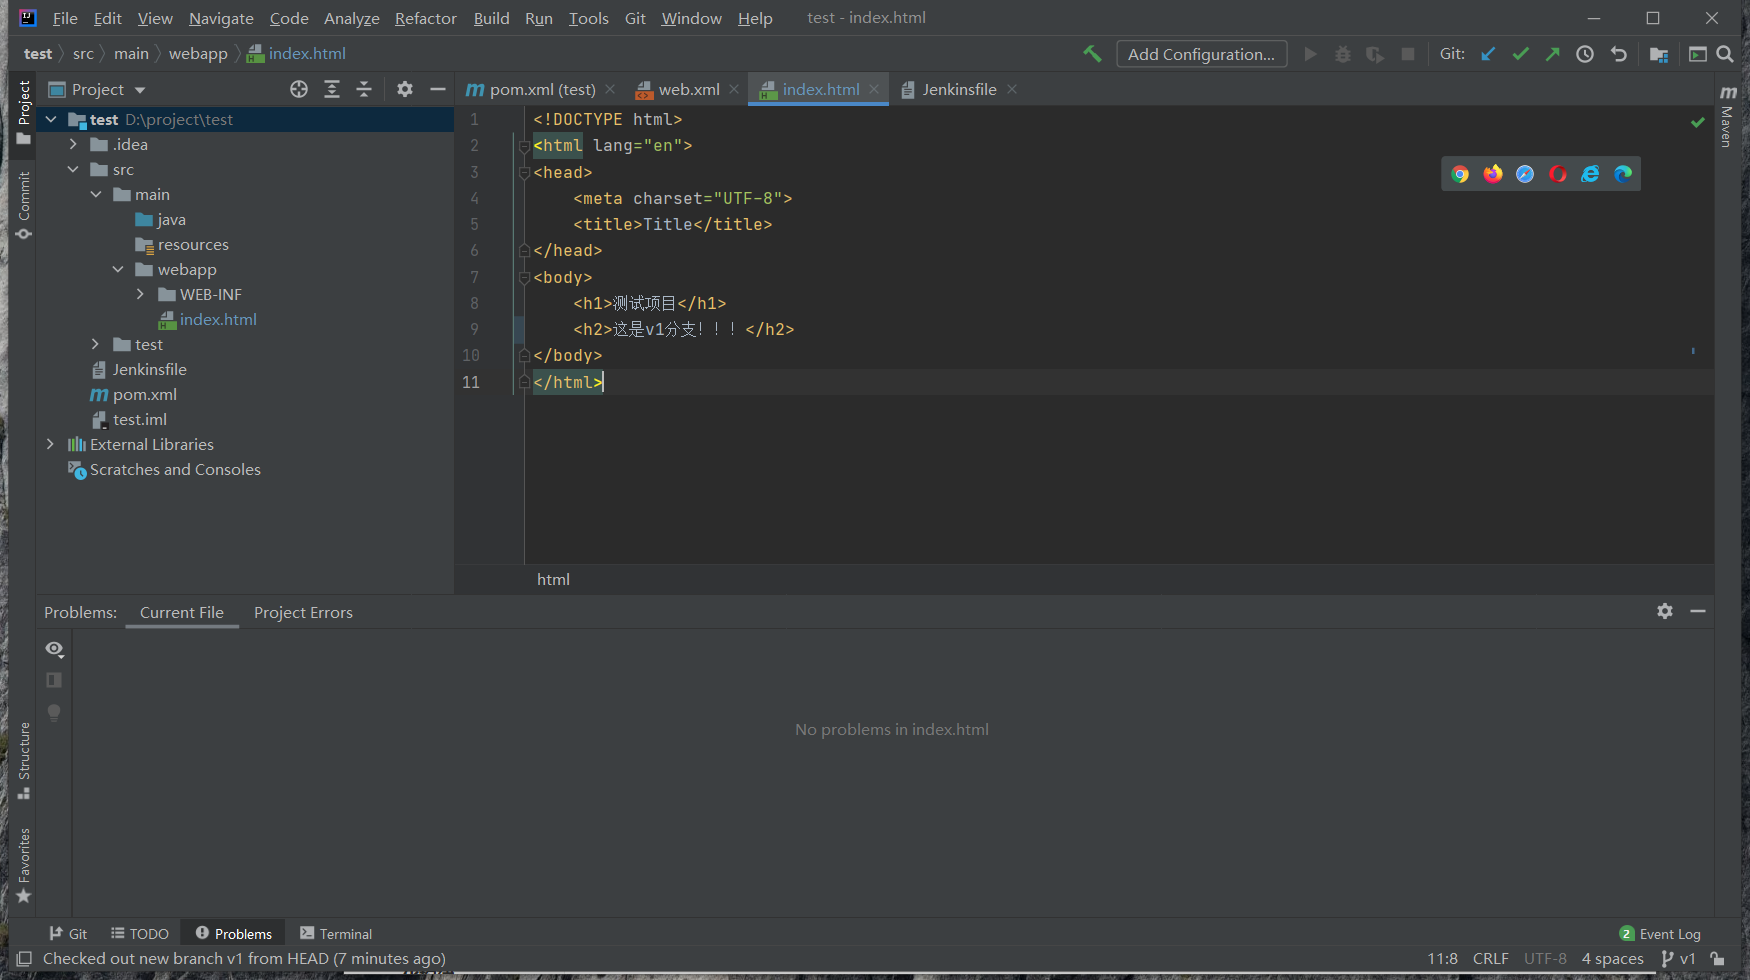Expand the .idea folder
The height and width of the screenshot is (980, 1750).
pyautogui.click(x=73, y=144)
